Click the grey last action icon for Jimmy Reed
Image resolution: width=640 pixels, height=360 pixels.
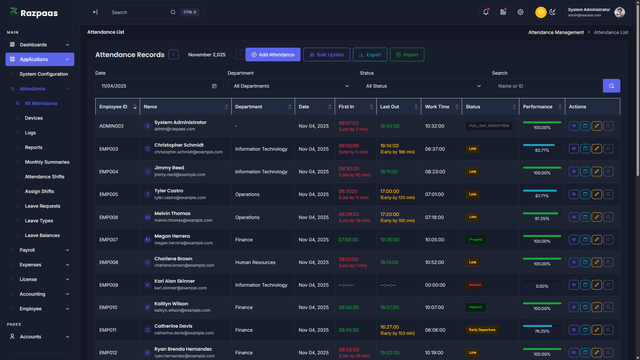click(x=608, y=172)
